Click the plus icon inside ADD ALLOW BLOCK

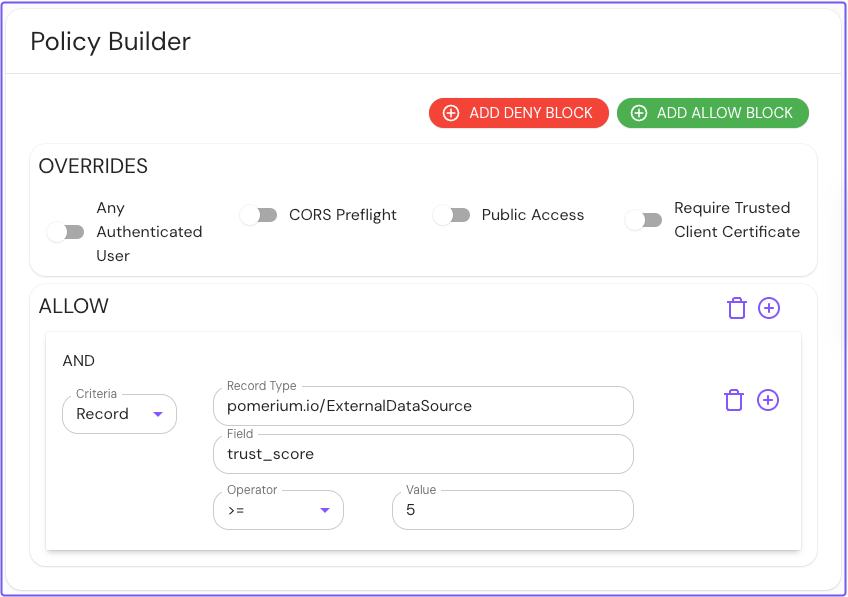click(639, 112)
